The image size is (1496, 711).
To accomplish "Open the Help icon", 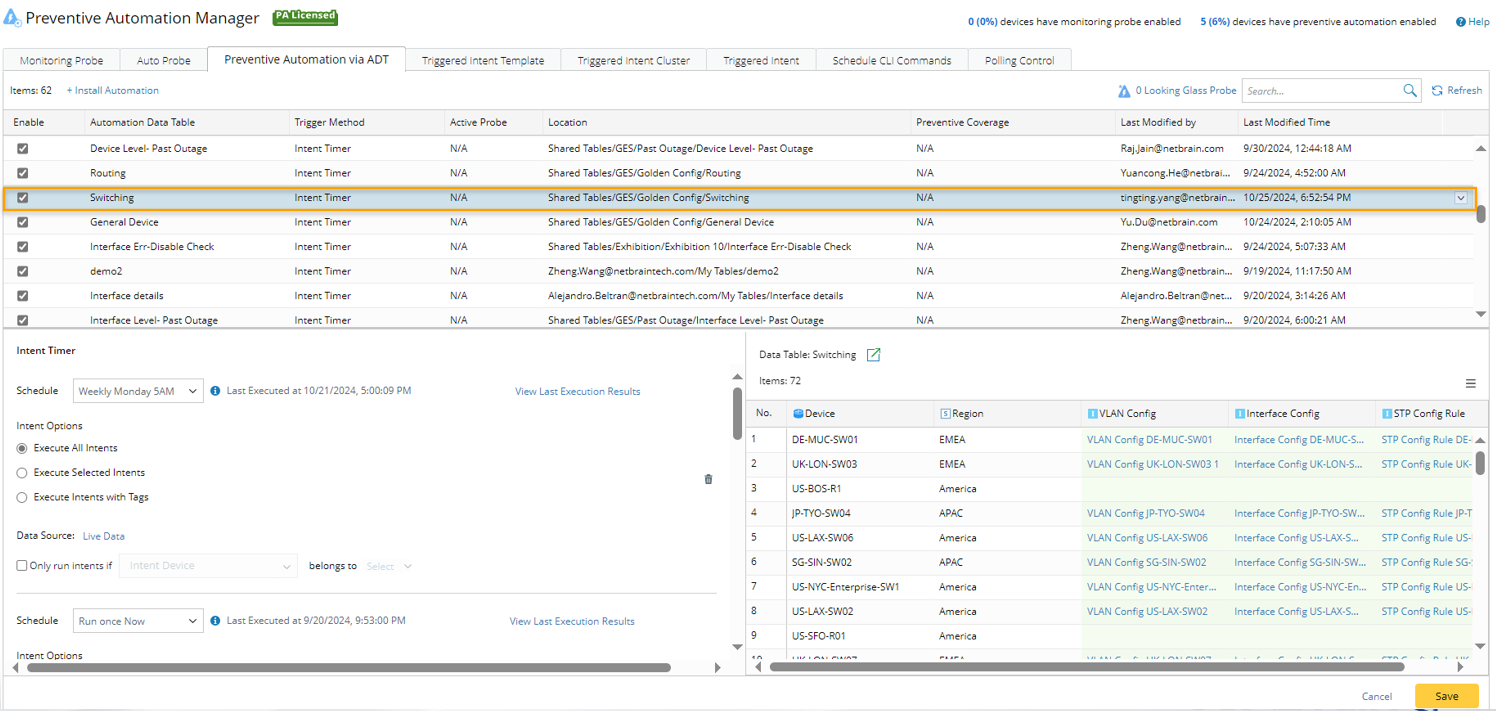I will pyautogui.click(x=1460, y=22).
